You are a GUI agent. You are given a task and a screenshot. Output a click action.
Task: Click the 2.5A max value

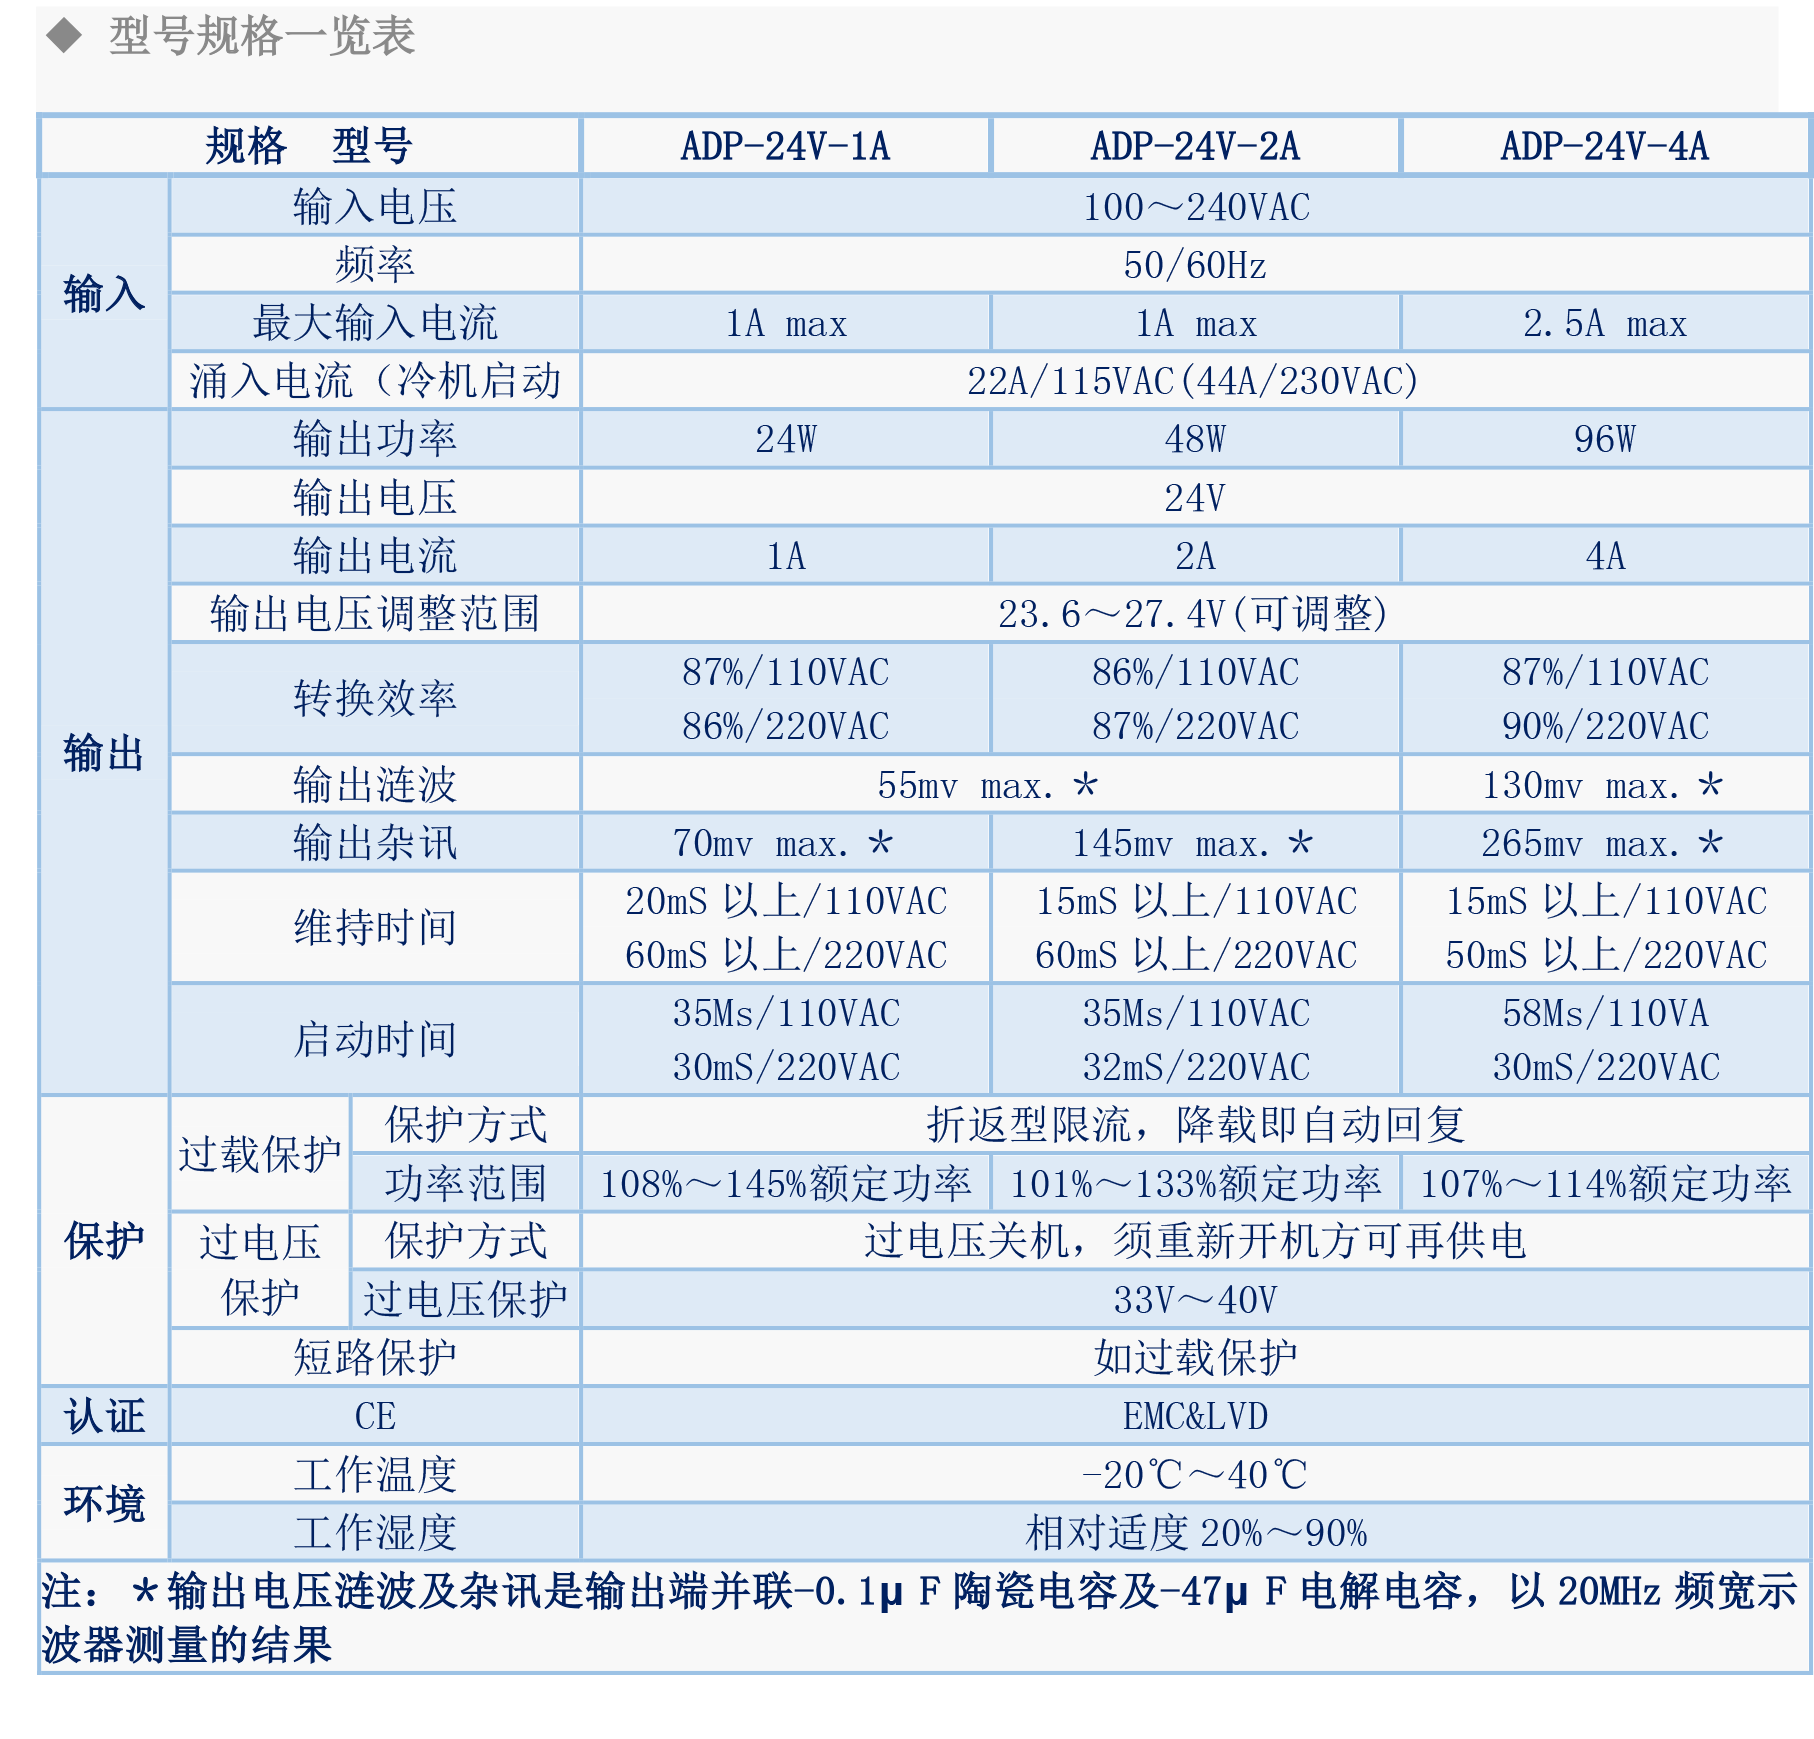point(1605,323)
